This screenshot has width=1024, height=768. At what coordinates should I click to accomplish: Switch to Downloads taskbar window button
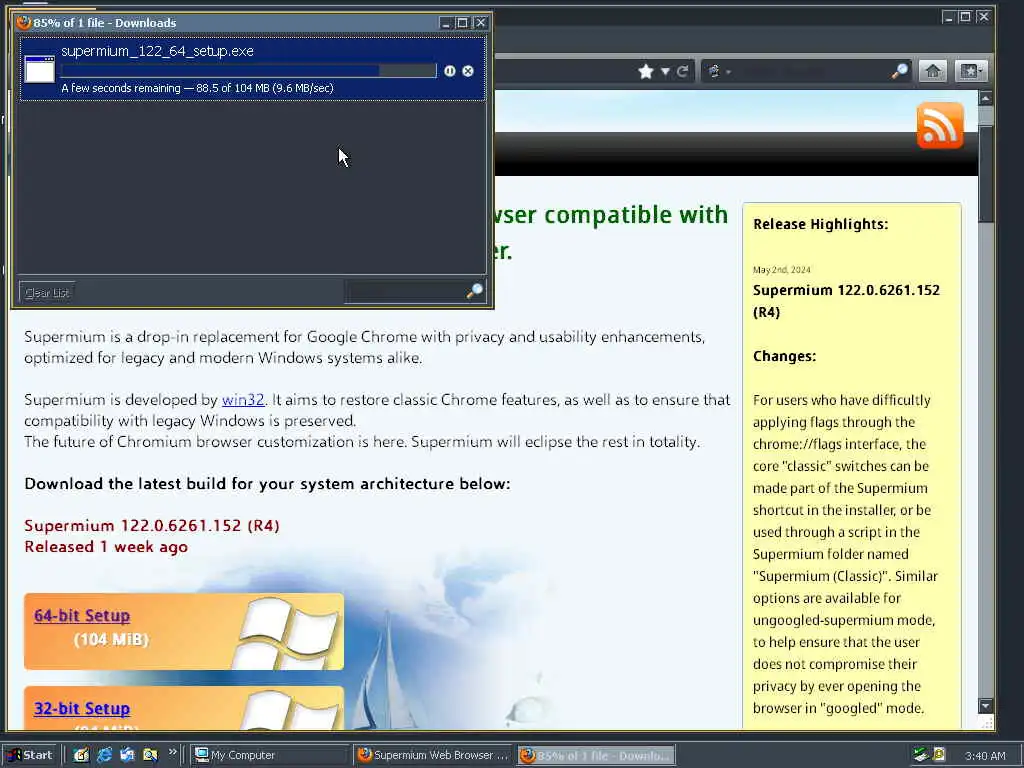(x=596, y=755)
